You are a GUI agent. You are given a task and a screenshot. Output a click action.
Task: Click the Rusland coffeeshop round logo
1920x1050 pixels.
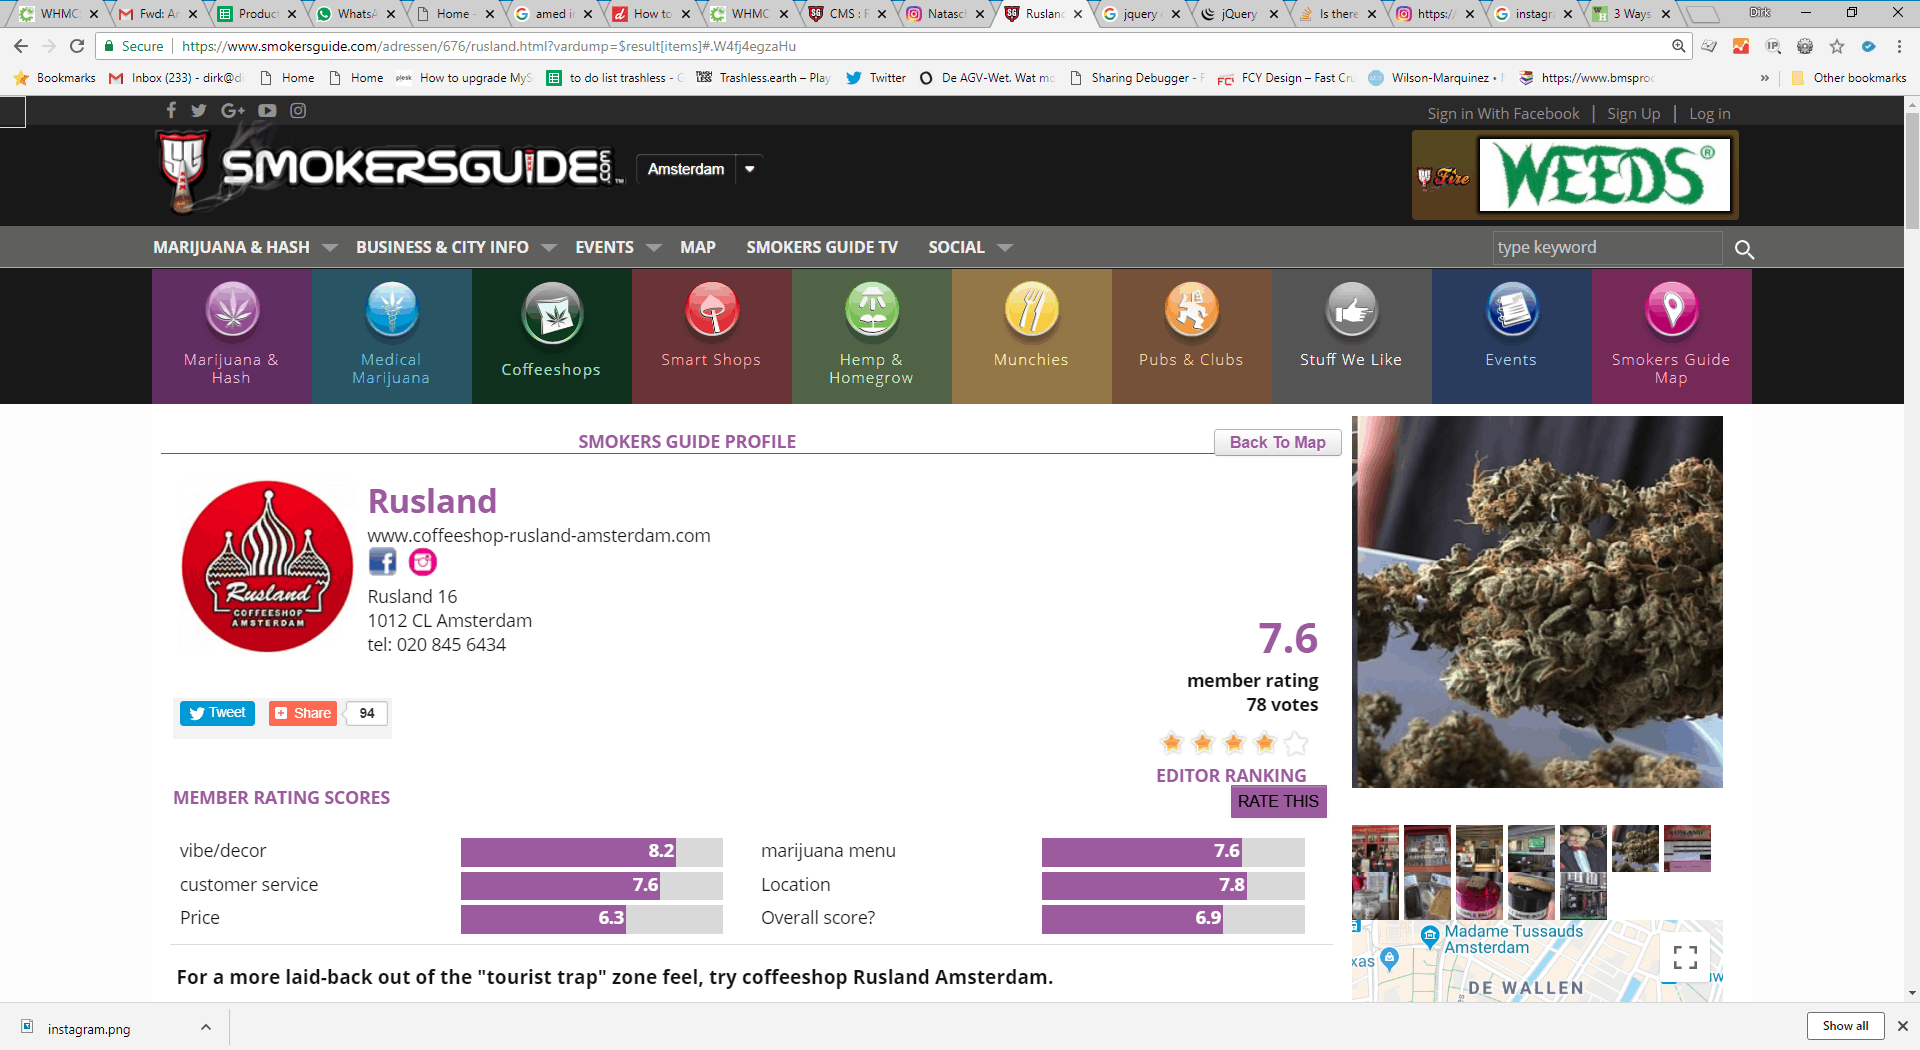(x=267, y=567)
